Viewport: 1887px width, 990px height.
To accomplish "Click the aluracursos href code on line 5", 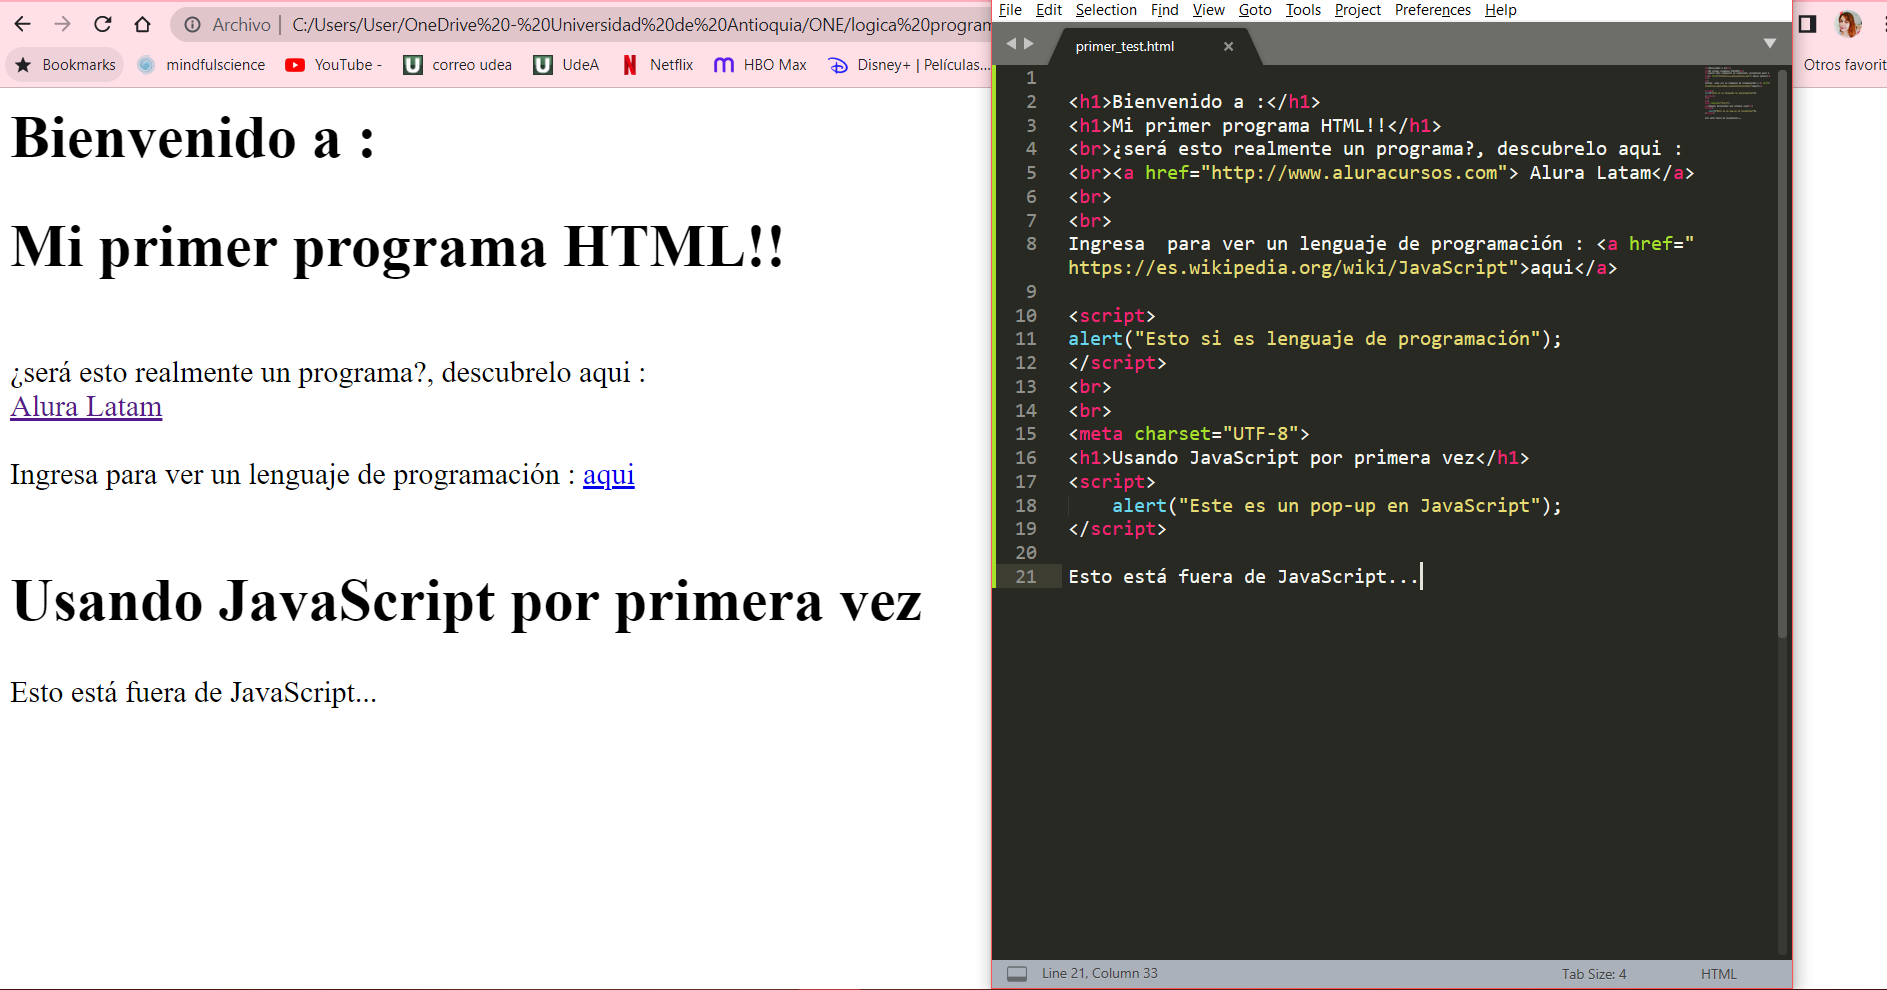I will [1381, 173].
